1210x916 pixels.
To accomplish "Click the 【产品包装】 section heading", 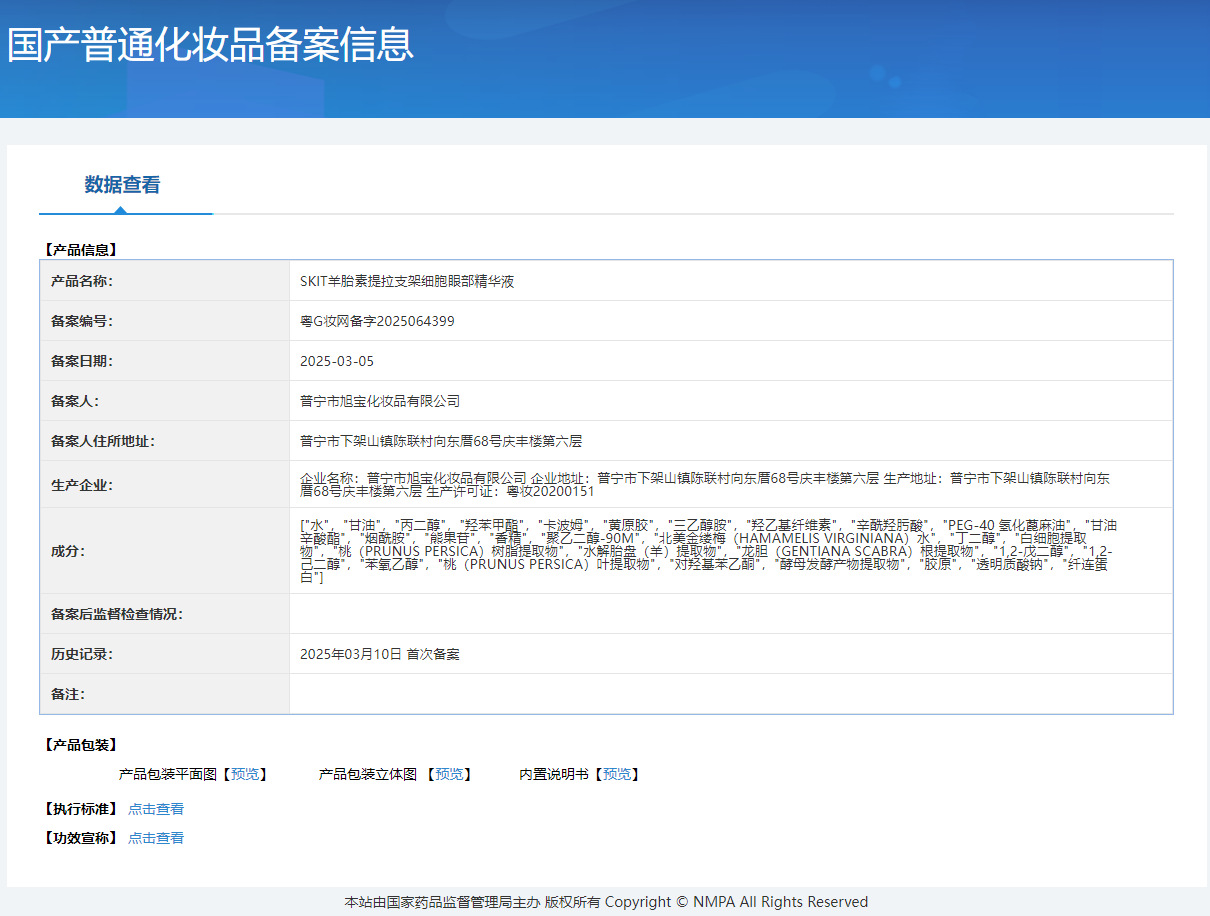I will pos(80,745).
